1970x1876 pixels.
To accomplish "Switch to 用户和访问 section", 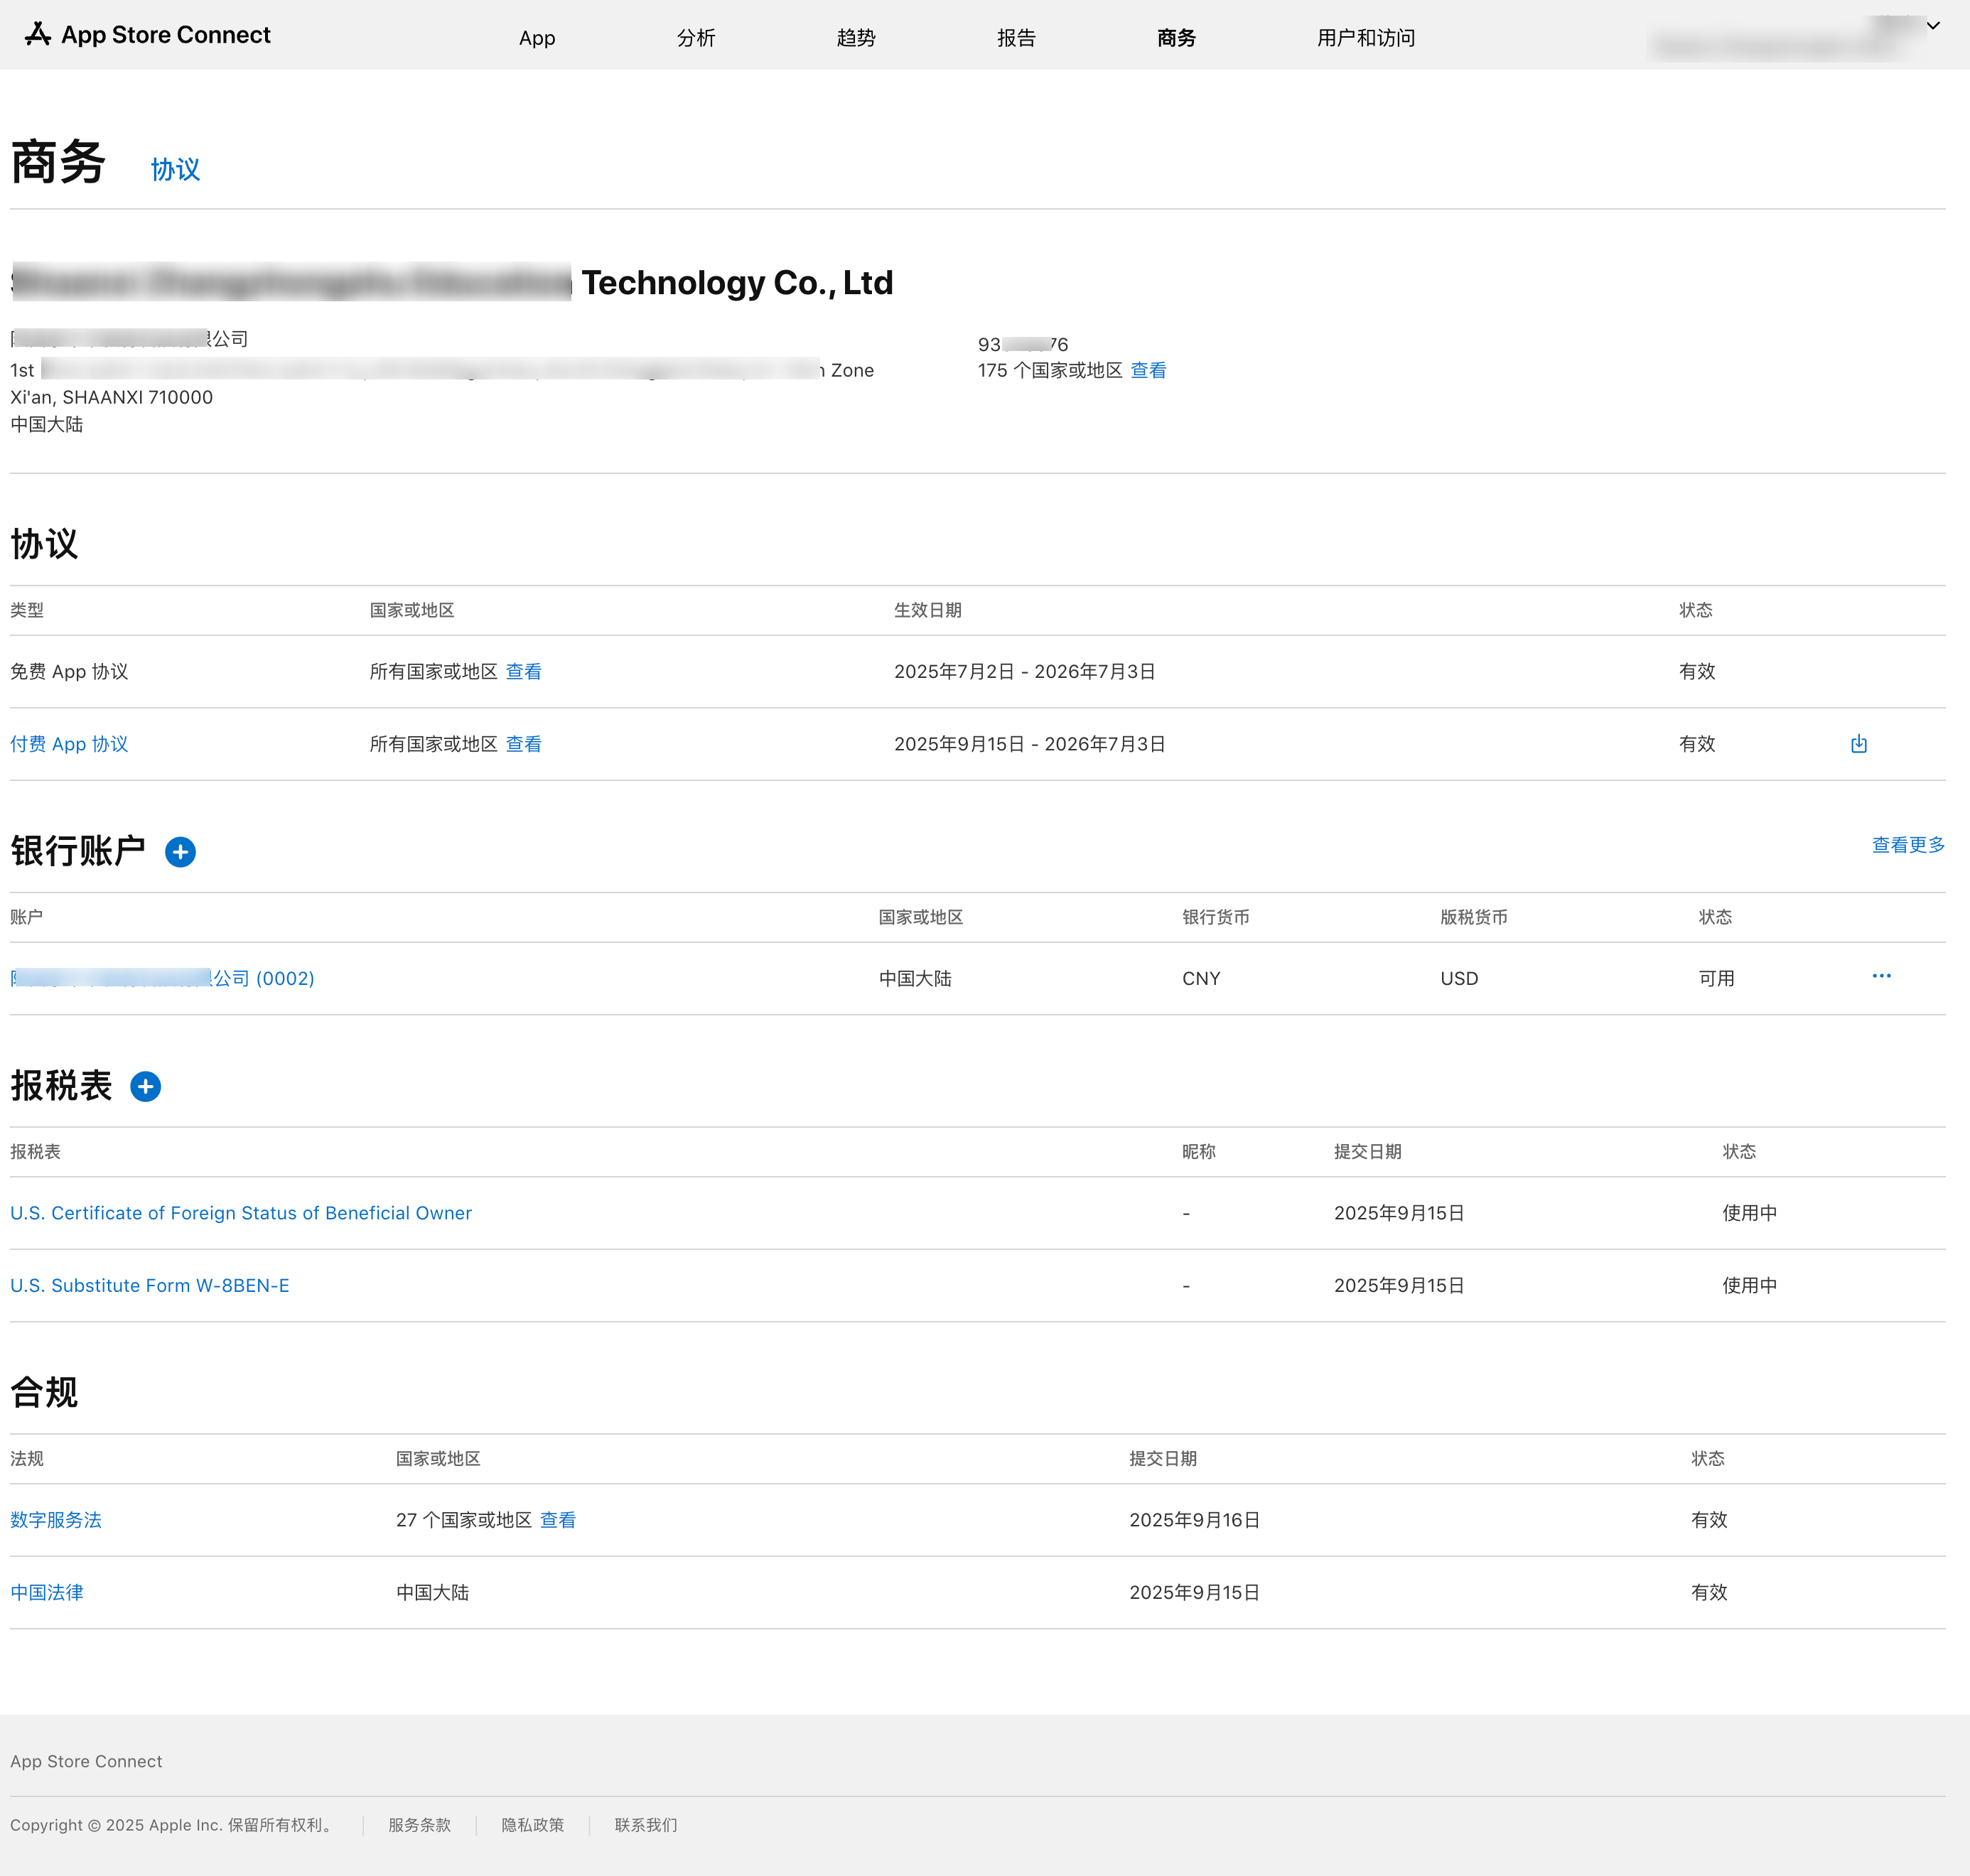I will [x=1365, y=38].
